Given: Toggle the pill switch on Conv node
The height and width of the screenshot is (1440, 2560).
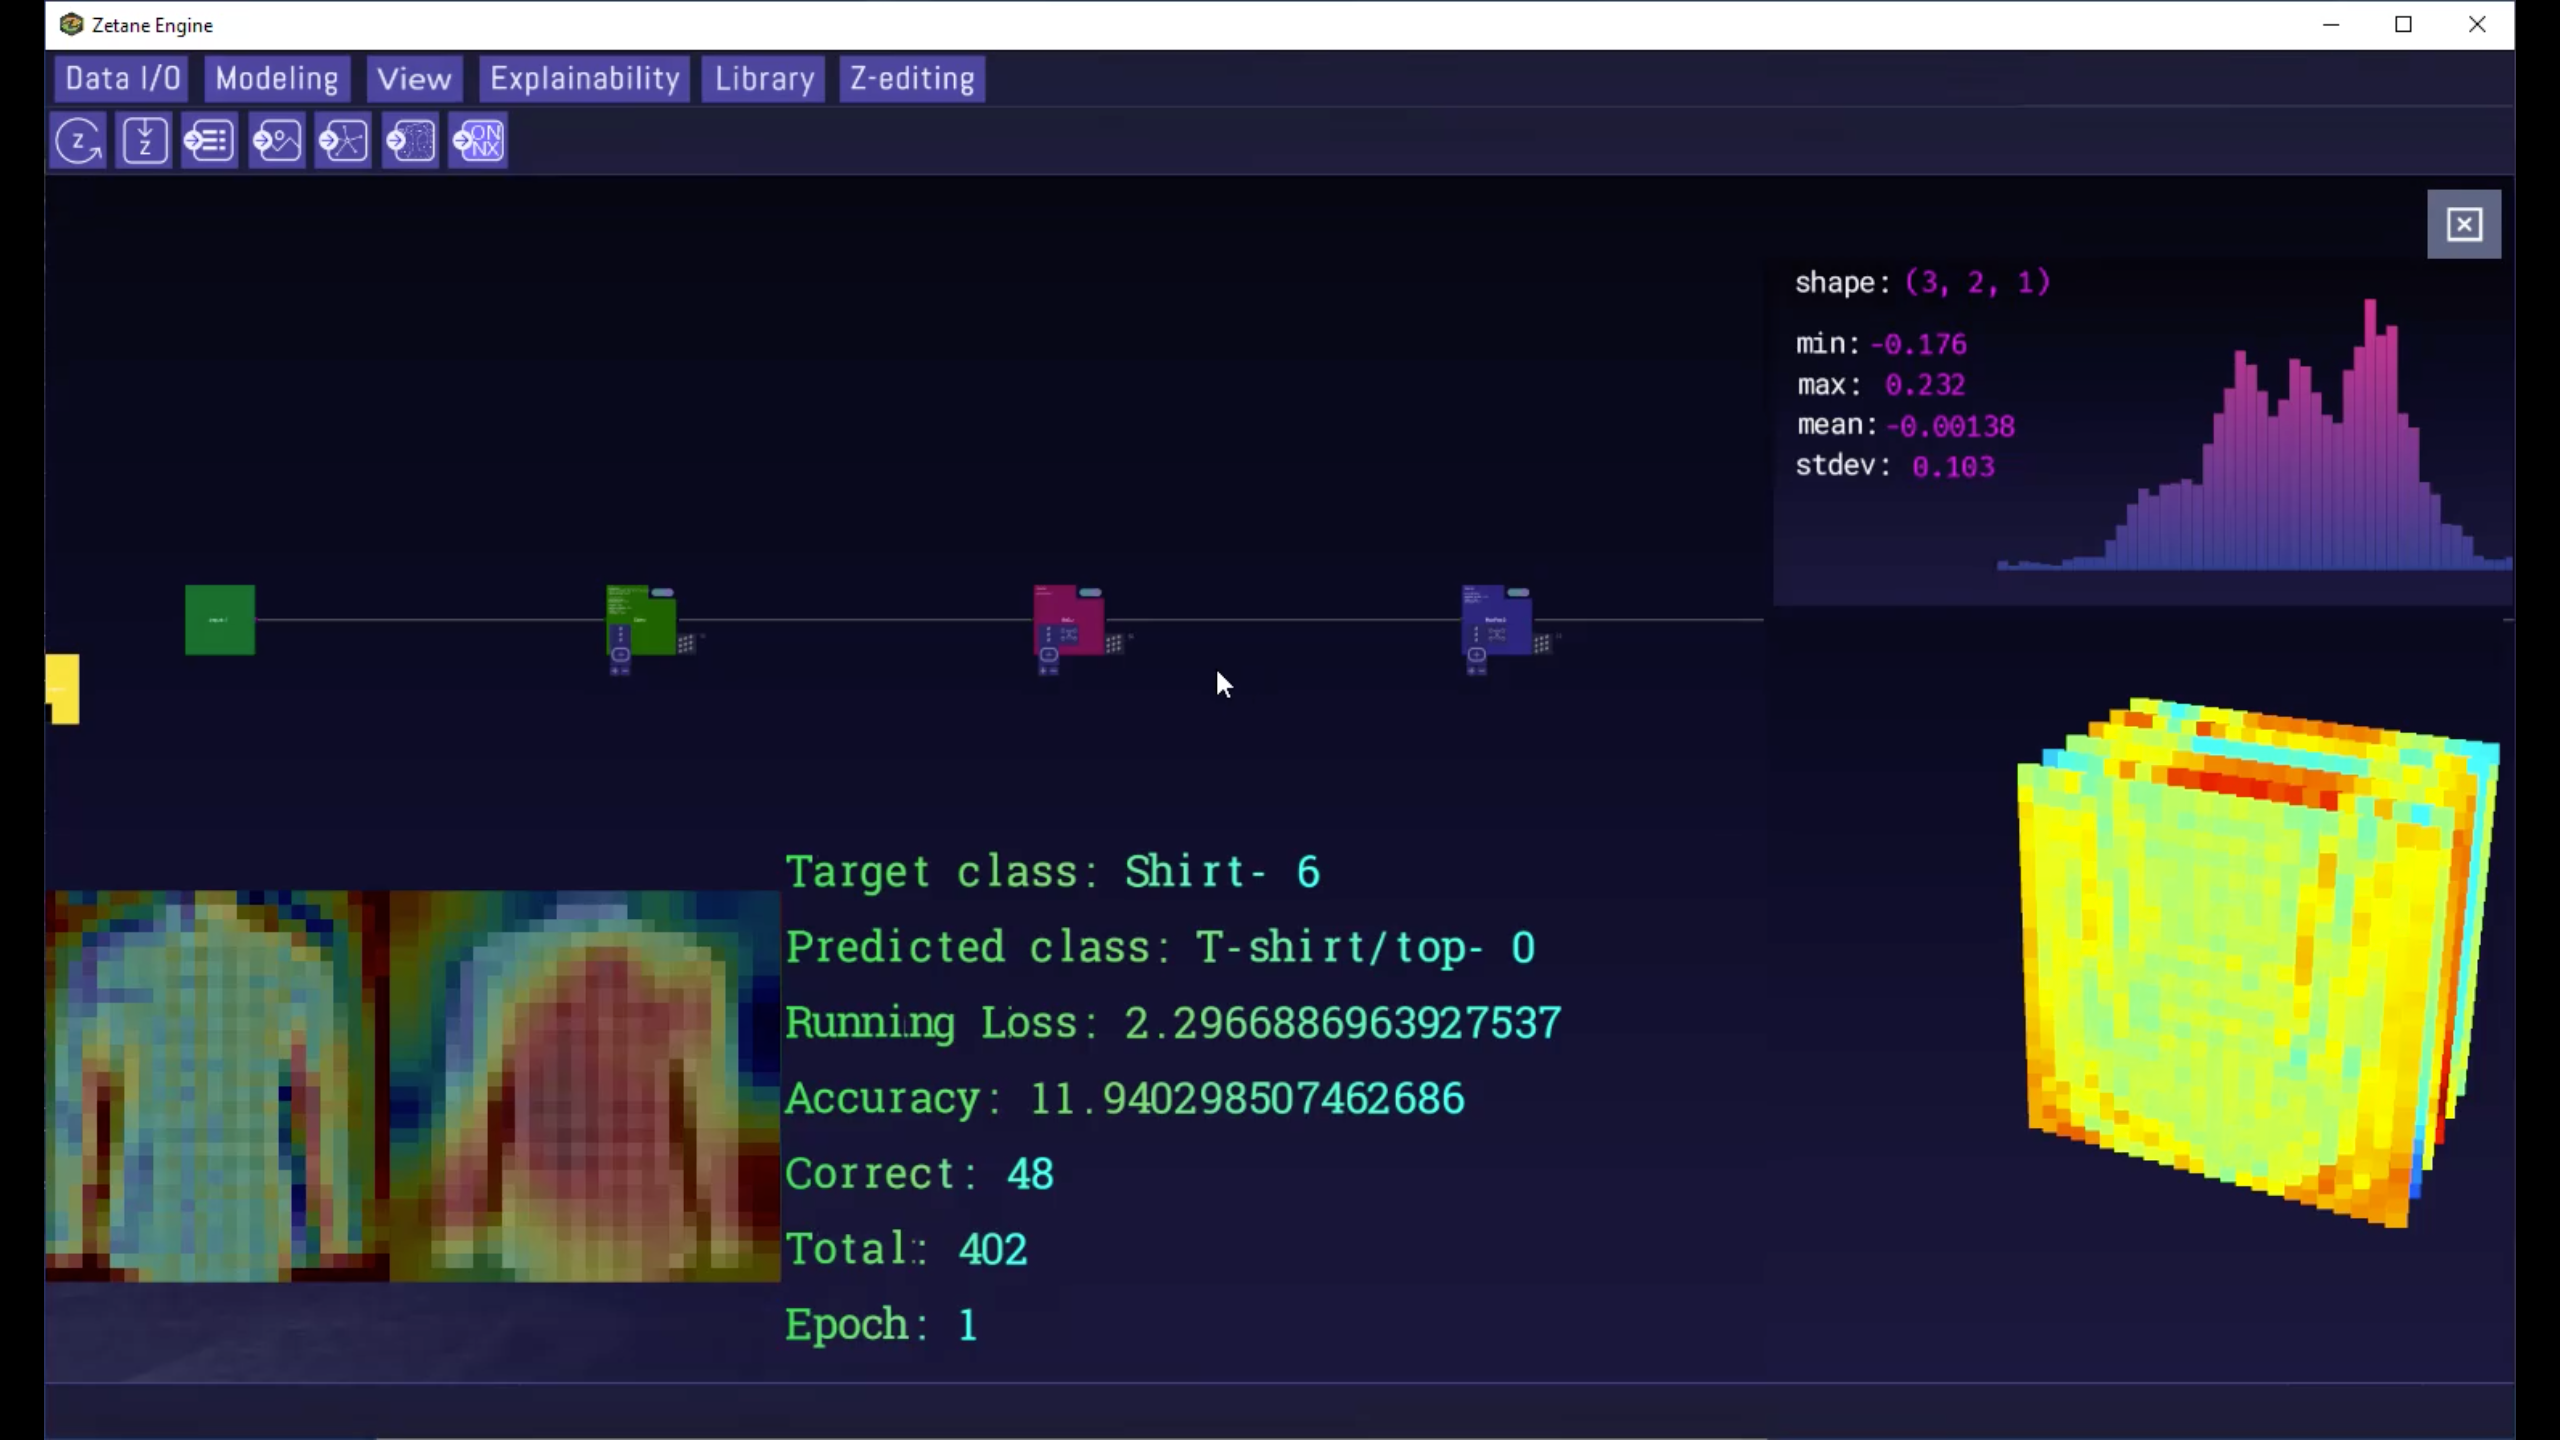Looking at the screenshot, I should pos(662,593).
